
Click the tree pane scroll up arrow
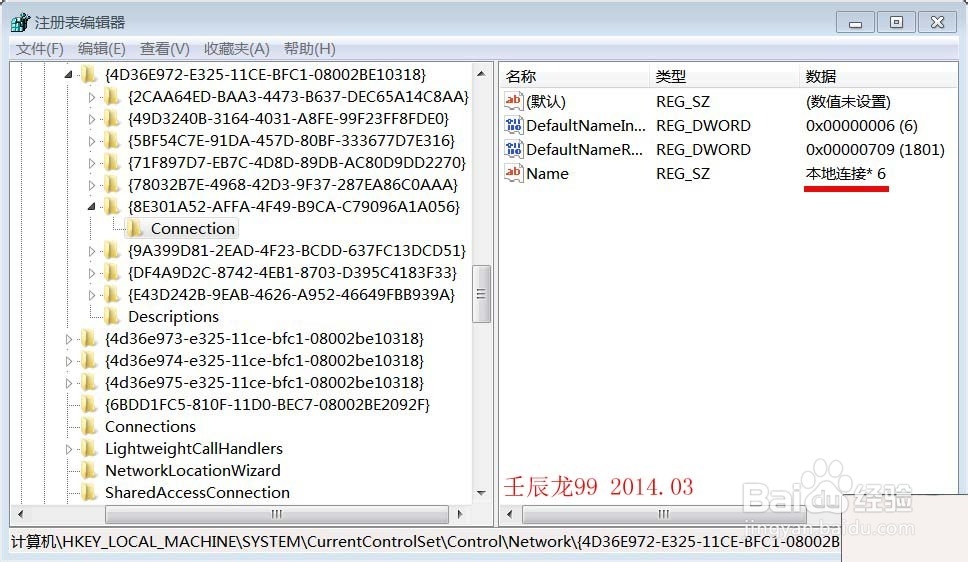(x=482, y=73)
